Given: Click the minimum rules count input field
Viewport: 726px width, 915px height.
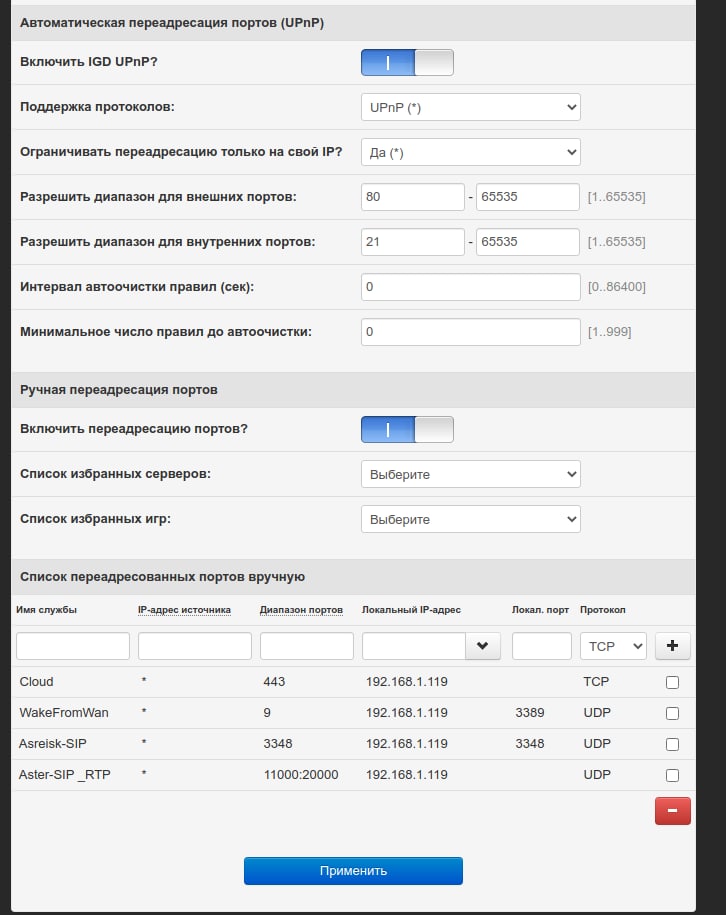Looking at the screenshot, I should click(470, 332).
